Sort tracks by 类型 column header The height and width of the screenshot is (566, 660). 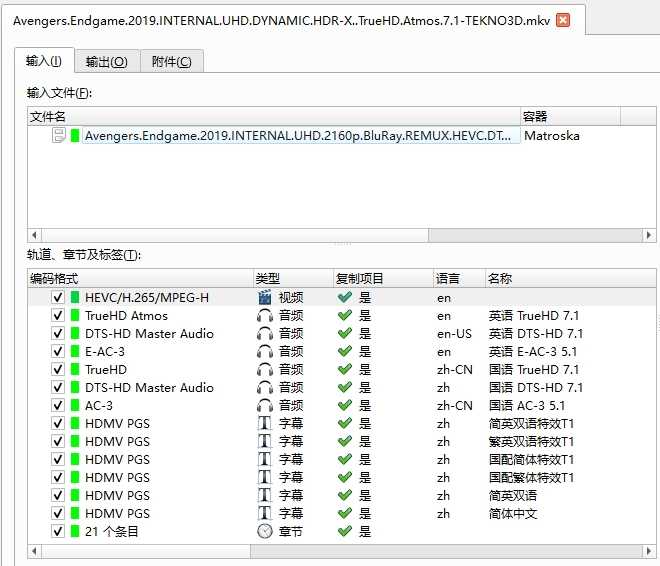click(x=294, y=278)
